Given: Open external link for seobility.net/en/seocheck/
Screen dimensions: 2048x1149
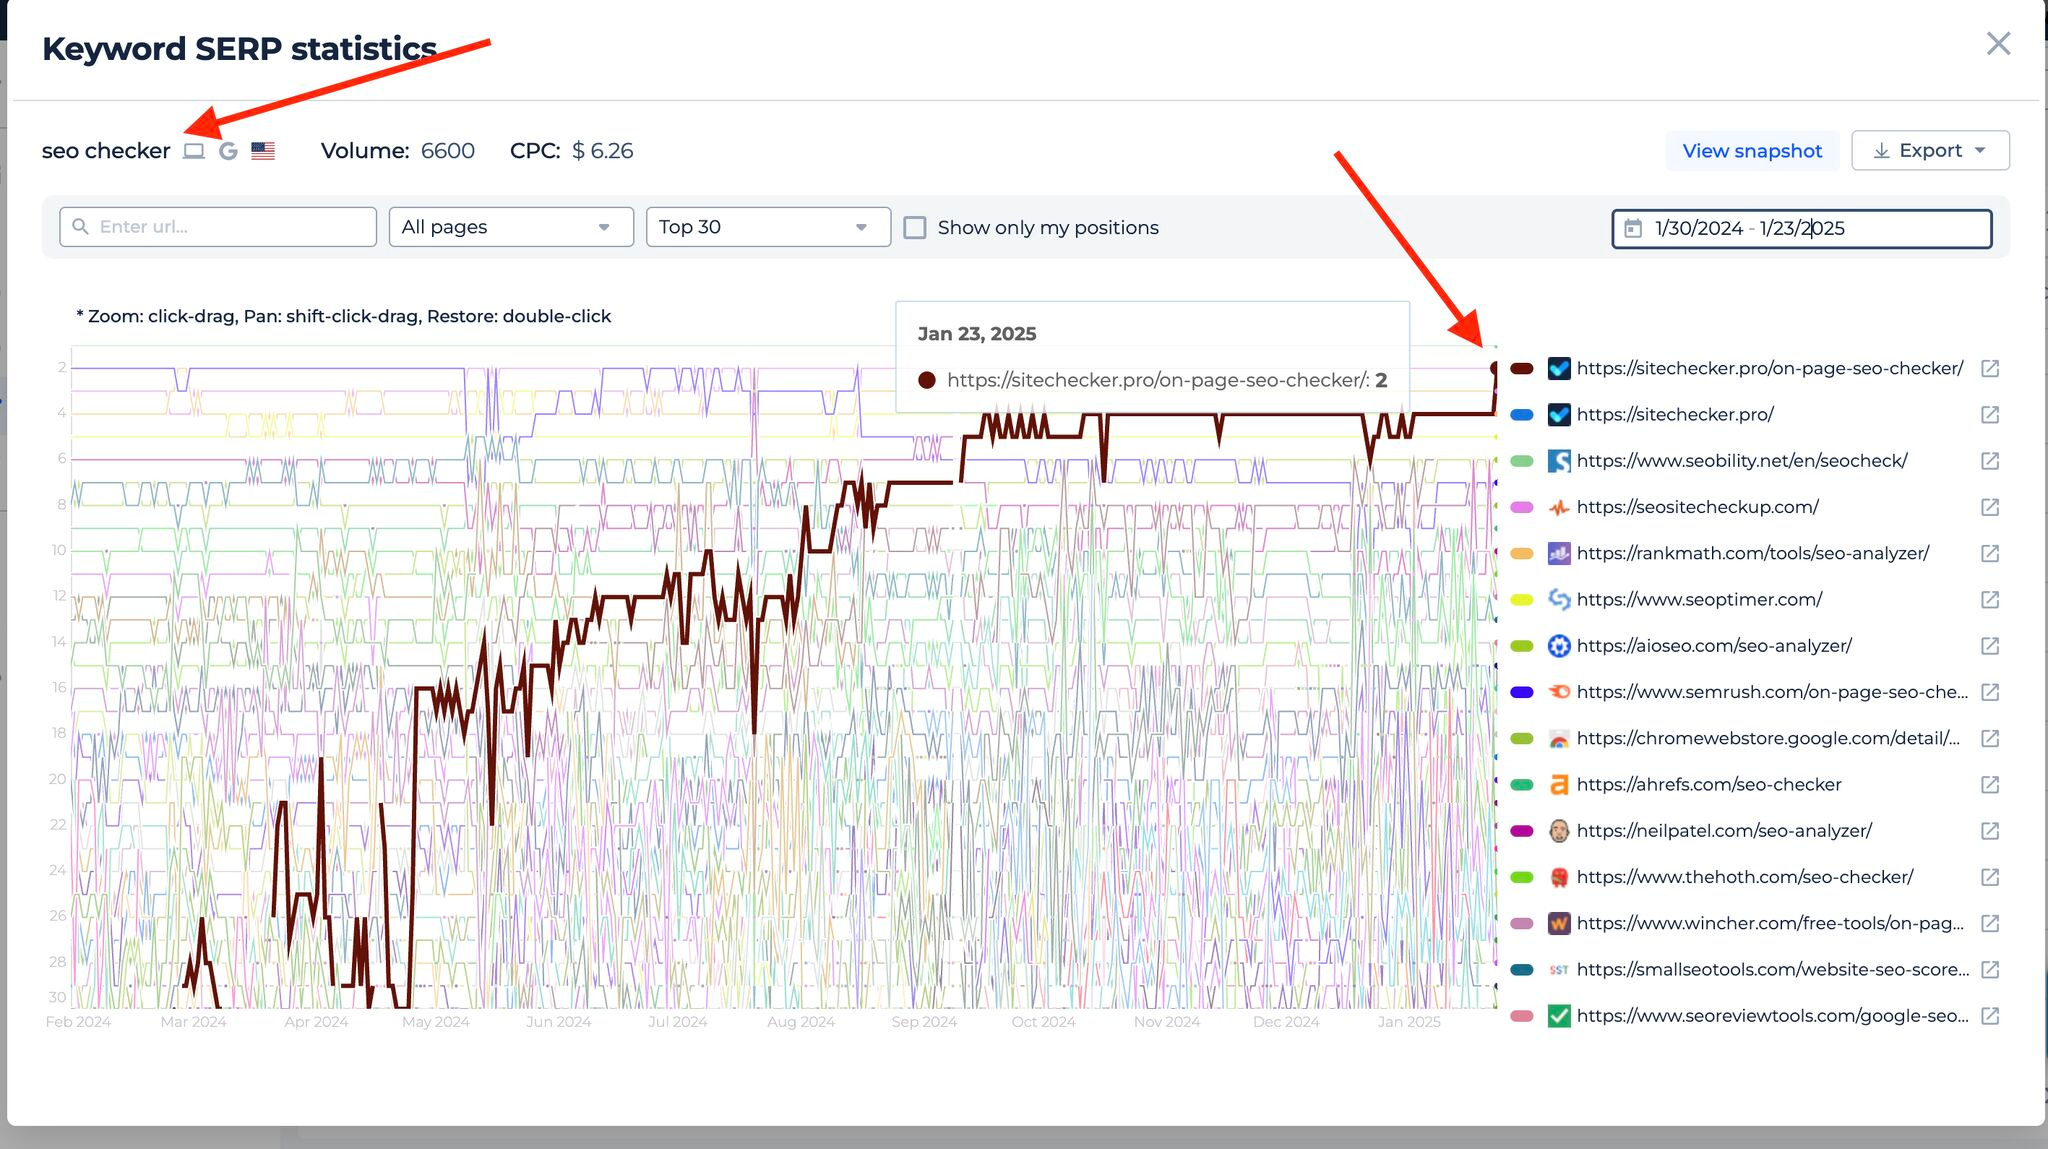Looking at the screenshot, I should click(1990, 461).
